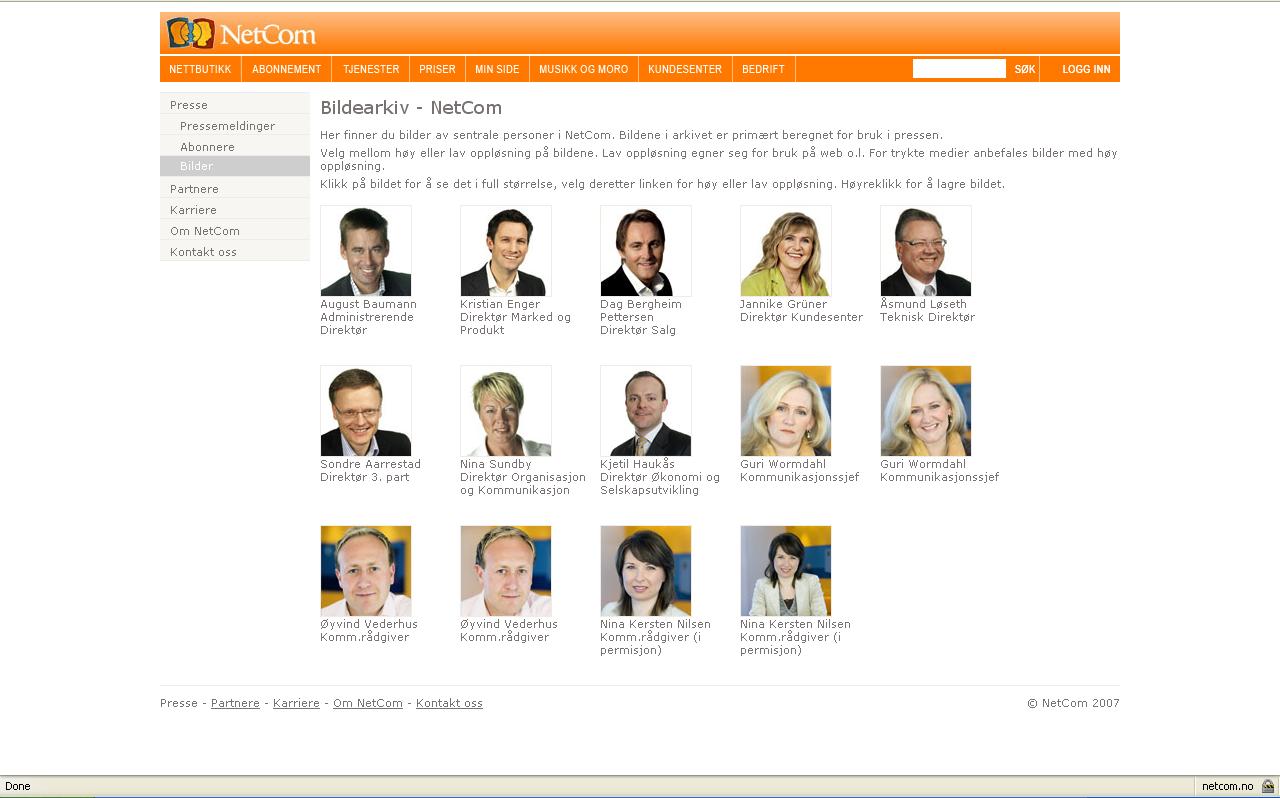The image size is (1280, 798).
Task: Click the SØK search button
Action: [1025, 69]
